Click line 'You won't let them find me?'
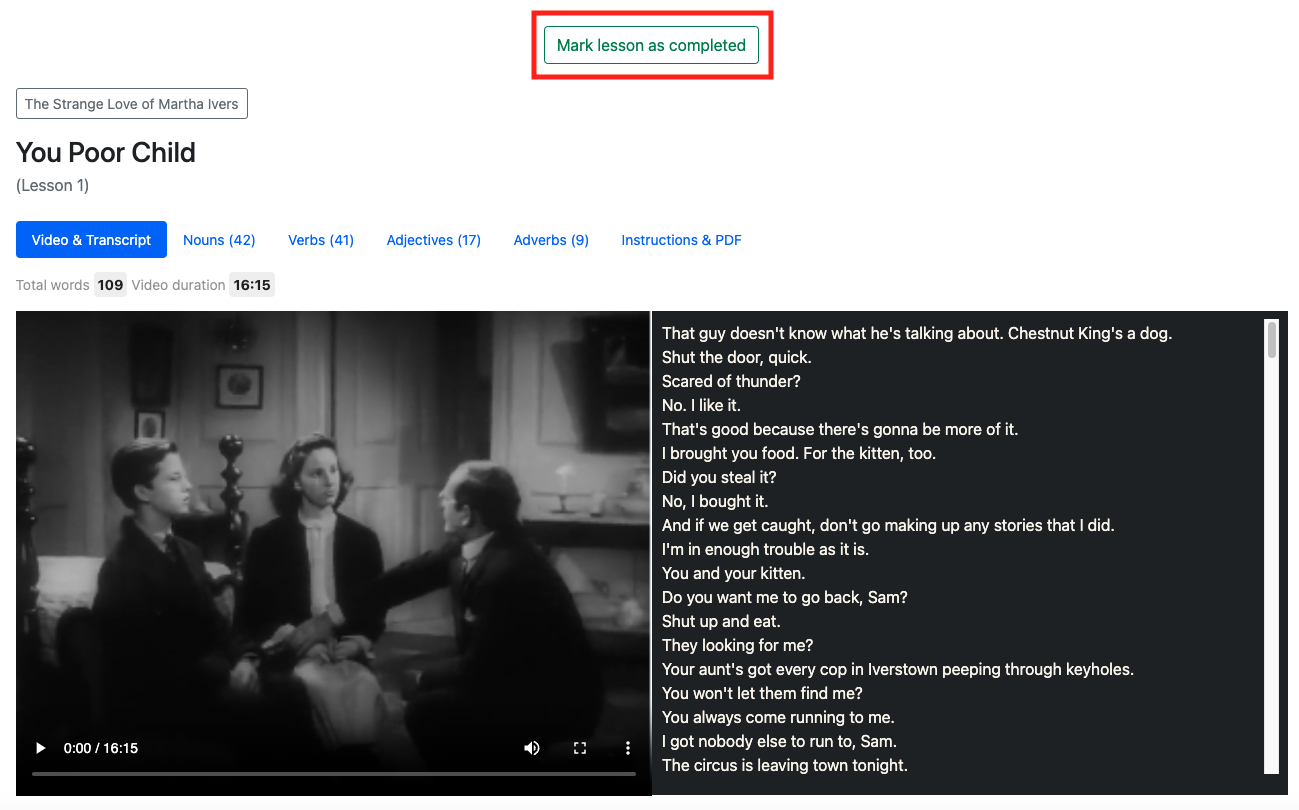Image resolution: width=1299 pixels, height=810 pixels. (x=762, y=694)
